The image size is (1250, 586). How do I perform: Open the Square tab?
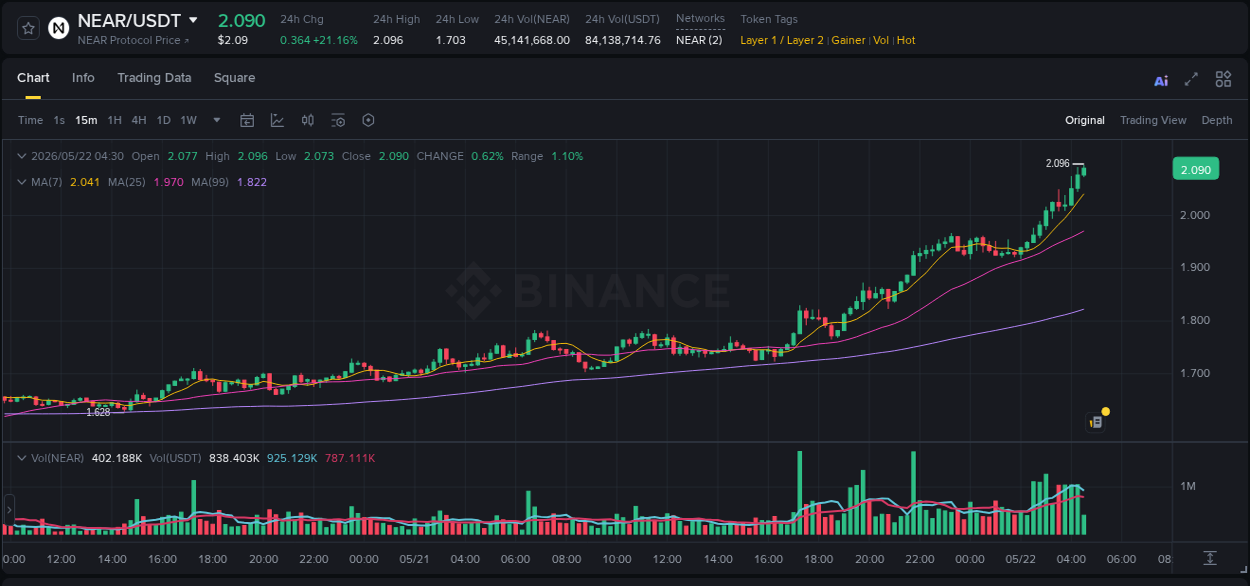click(x=234, y=78)
